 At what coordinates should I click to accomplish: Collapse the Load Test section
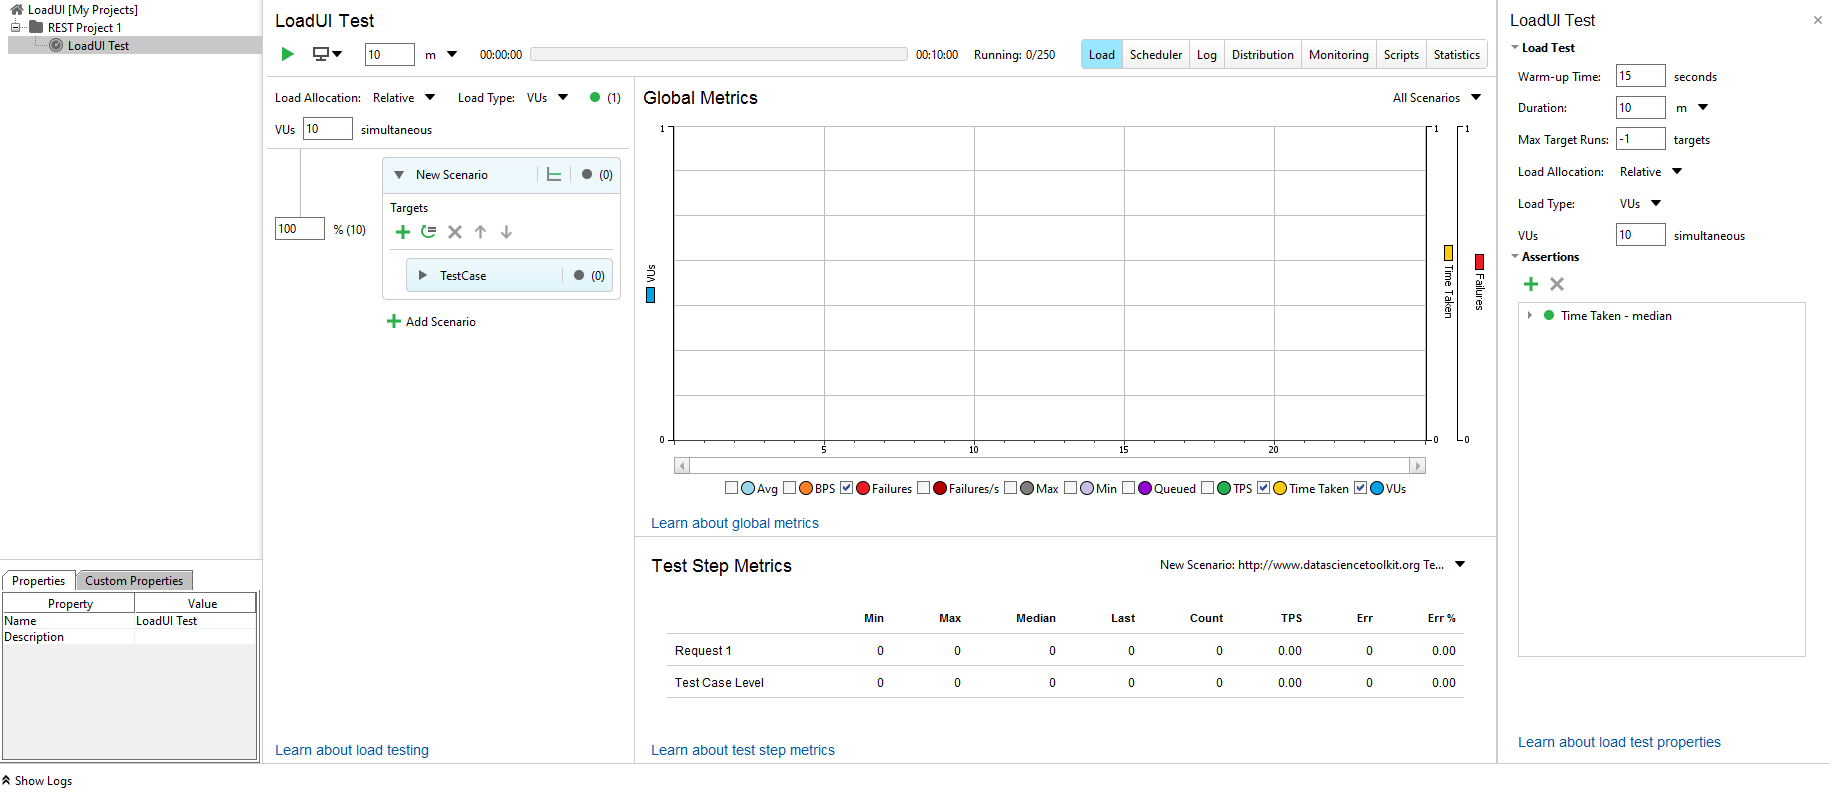coord(1515,48)
